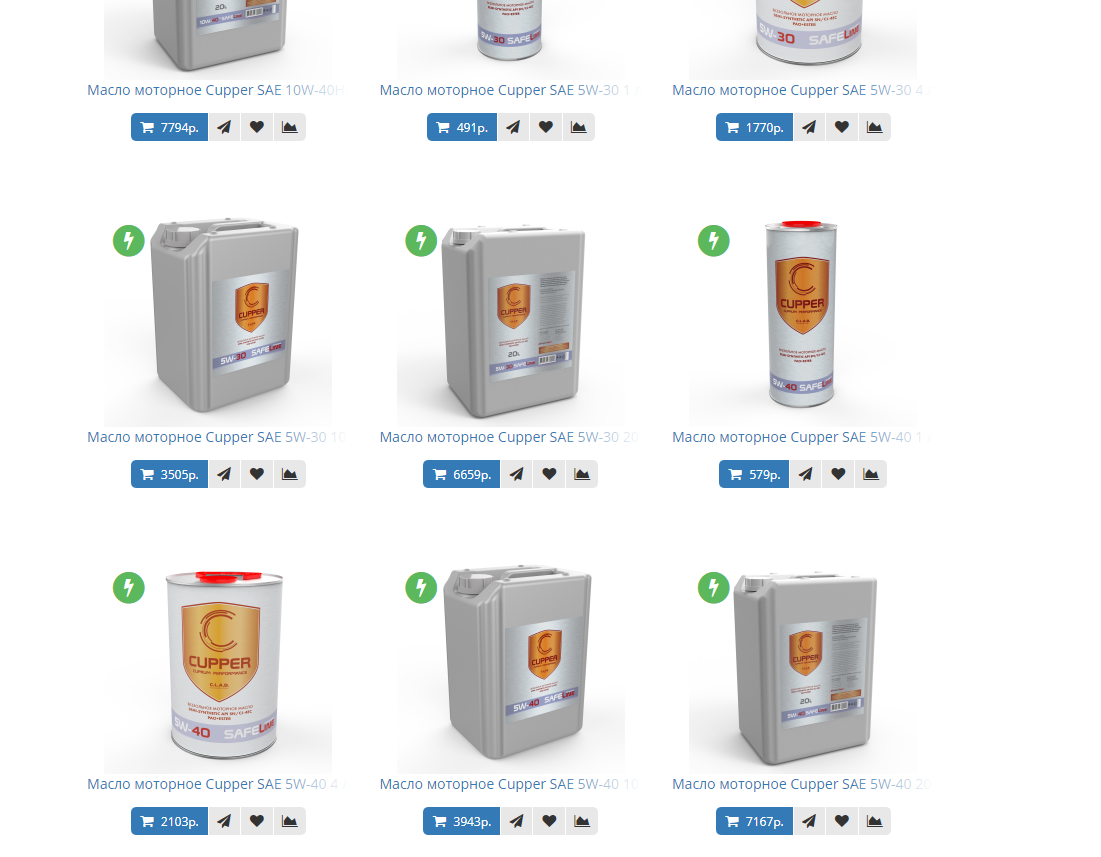Add 6659р. canister to cart
Screen dimensions: 1101x857
click(x=461, y=474)
